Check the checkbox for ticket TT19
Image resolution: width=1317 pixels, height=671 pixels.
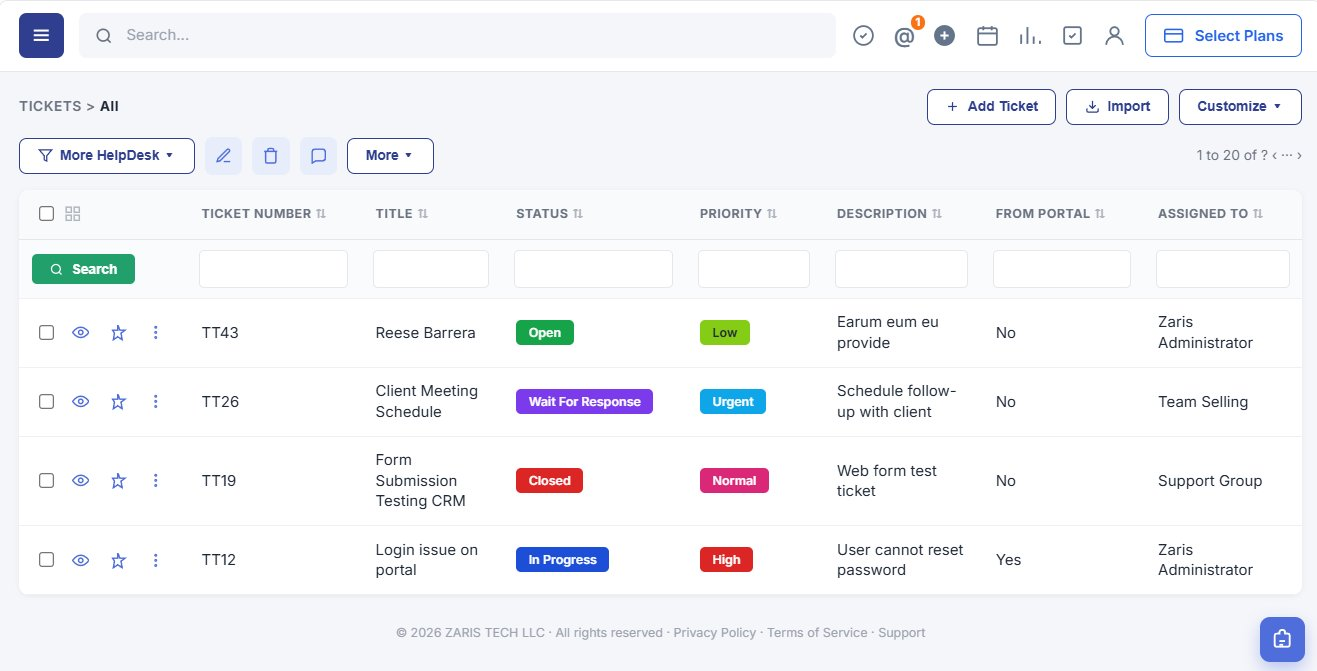coord(46,481)
